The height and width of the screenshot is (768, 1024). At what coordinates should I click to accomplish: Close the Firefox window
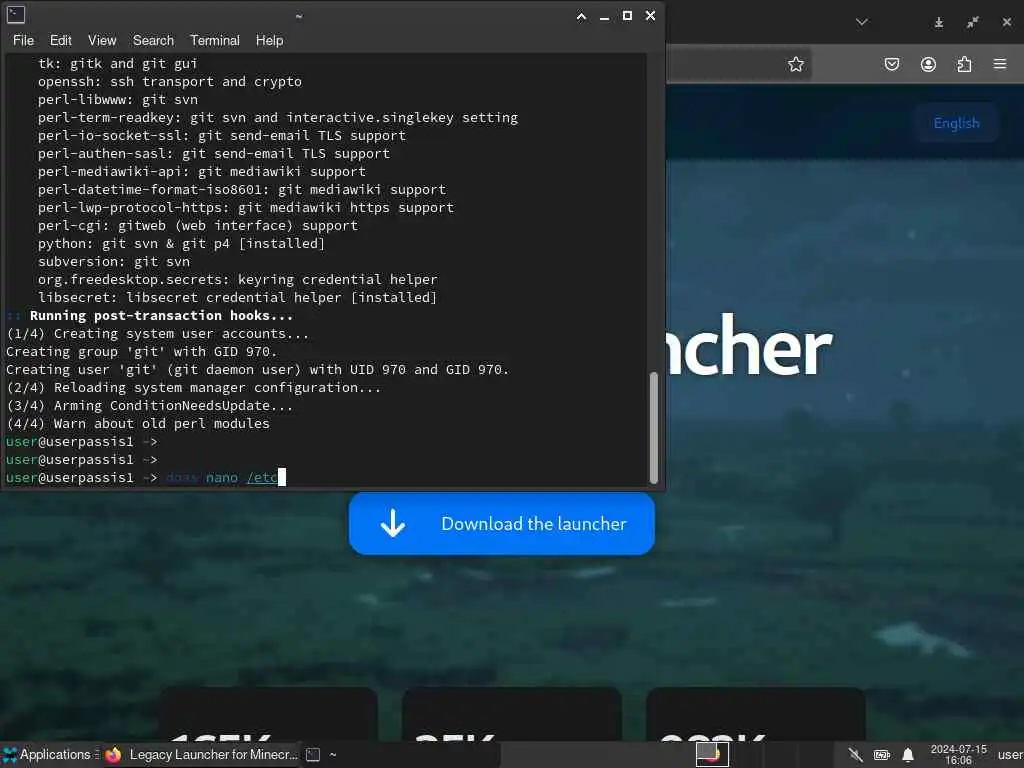(x=1007, y=22)
